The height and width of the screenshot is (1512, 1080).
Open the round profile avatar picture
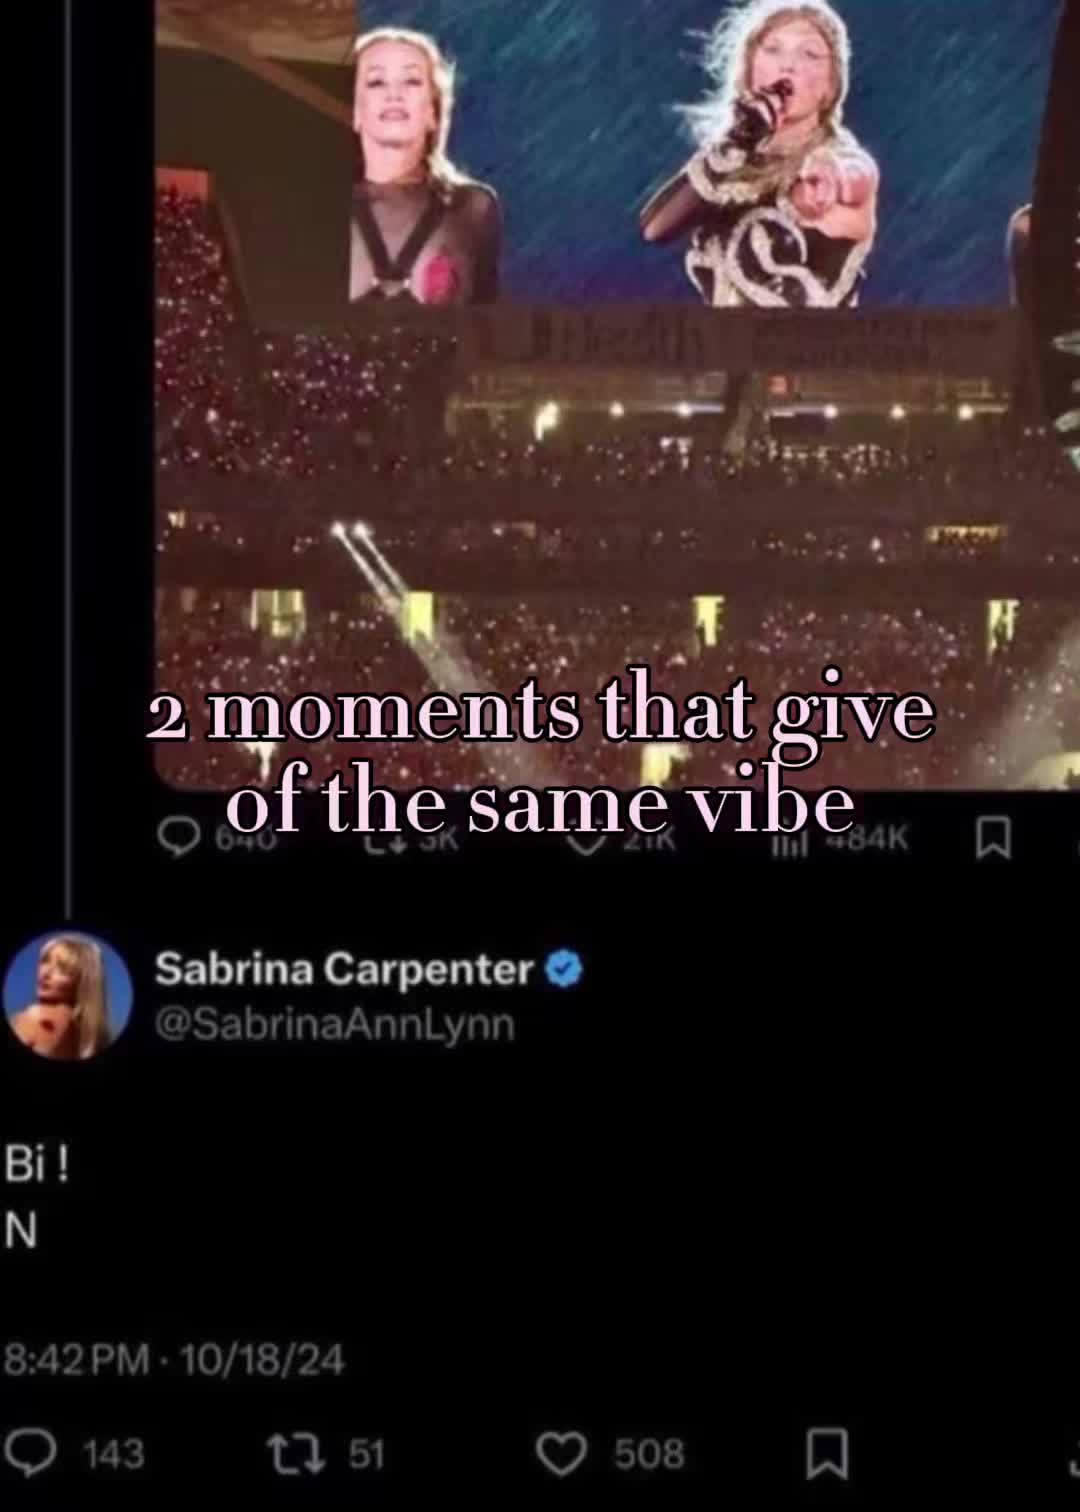(x=68, y=995)
